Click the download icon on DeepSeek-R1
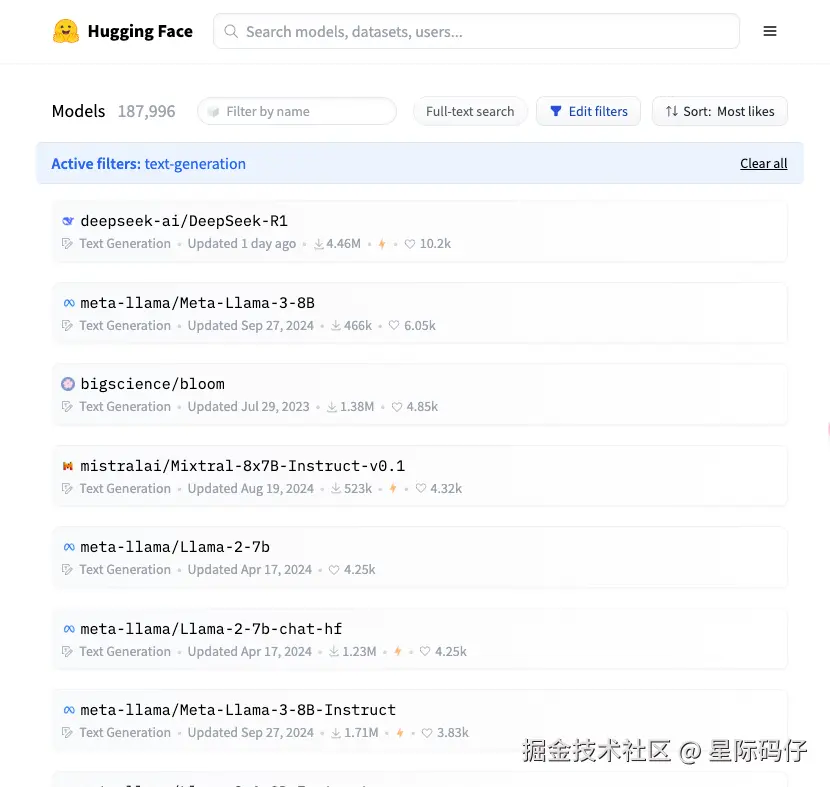This screenshot has width=830, height=787. coord(319,244)
